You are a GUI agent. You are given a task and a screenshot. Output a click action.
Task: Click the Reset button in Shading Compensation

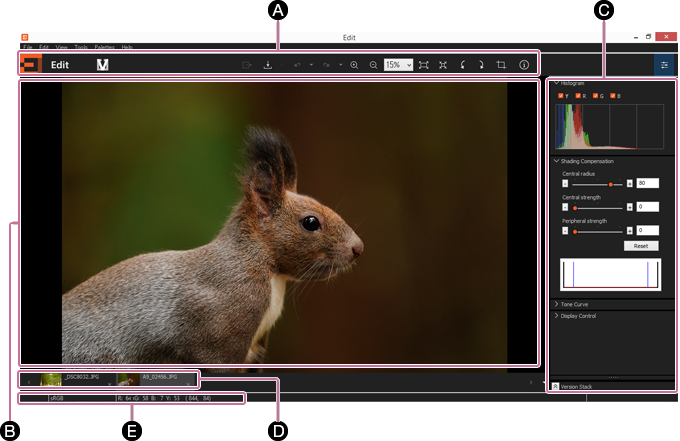tap(641, 246)
